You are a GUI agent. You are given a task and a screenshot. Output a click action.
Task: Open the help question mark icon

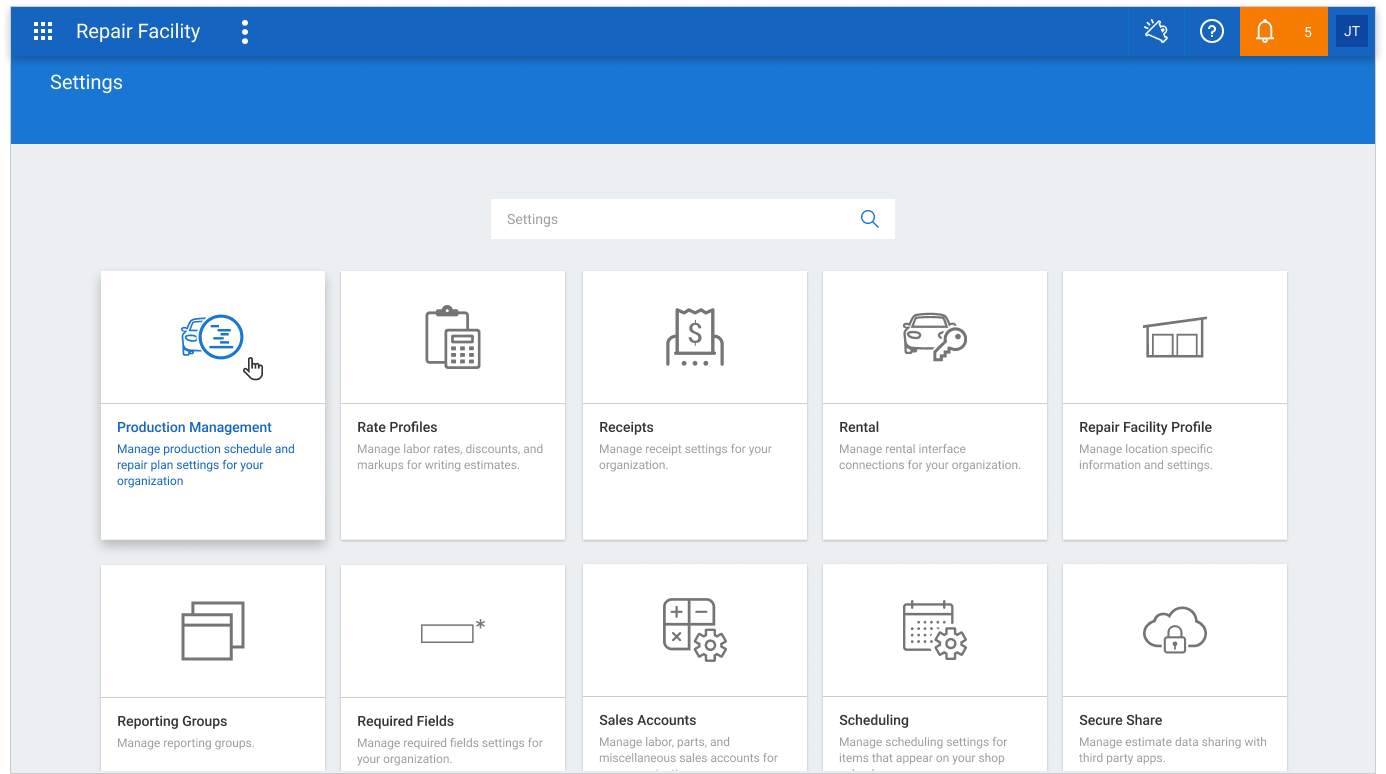pyautogui.click(x=1212, y=32)
